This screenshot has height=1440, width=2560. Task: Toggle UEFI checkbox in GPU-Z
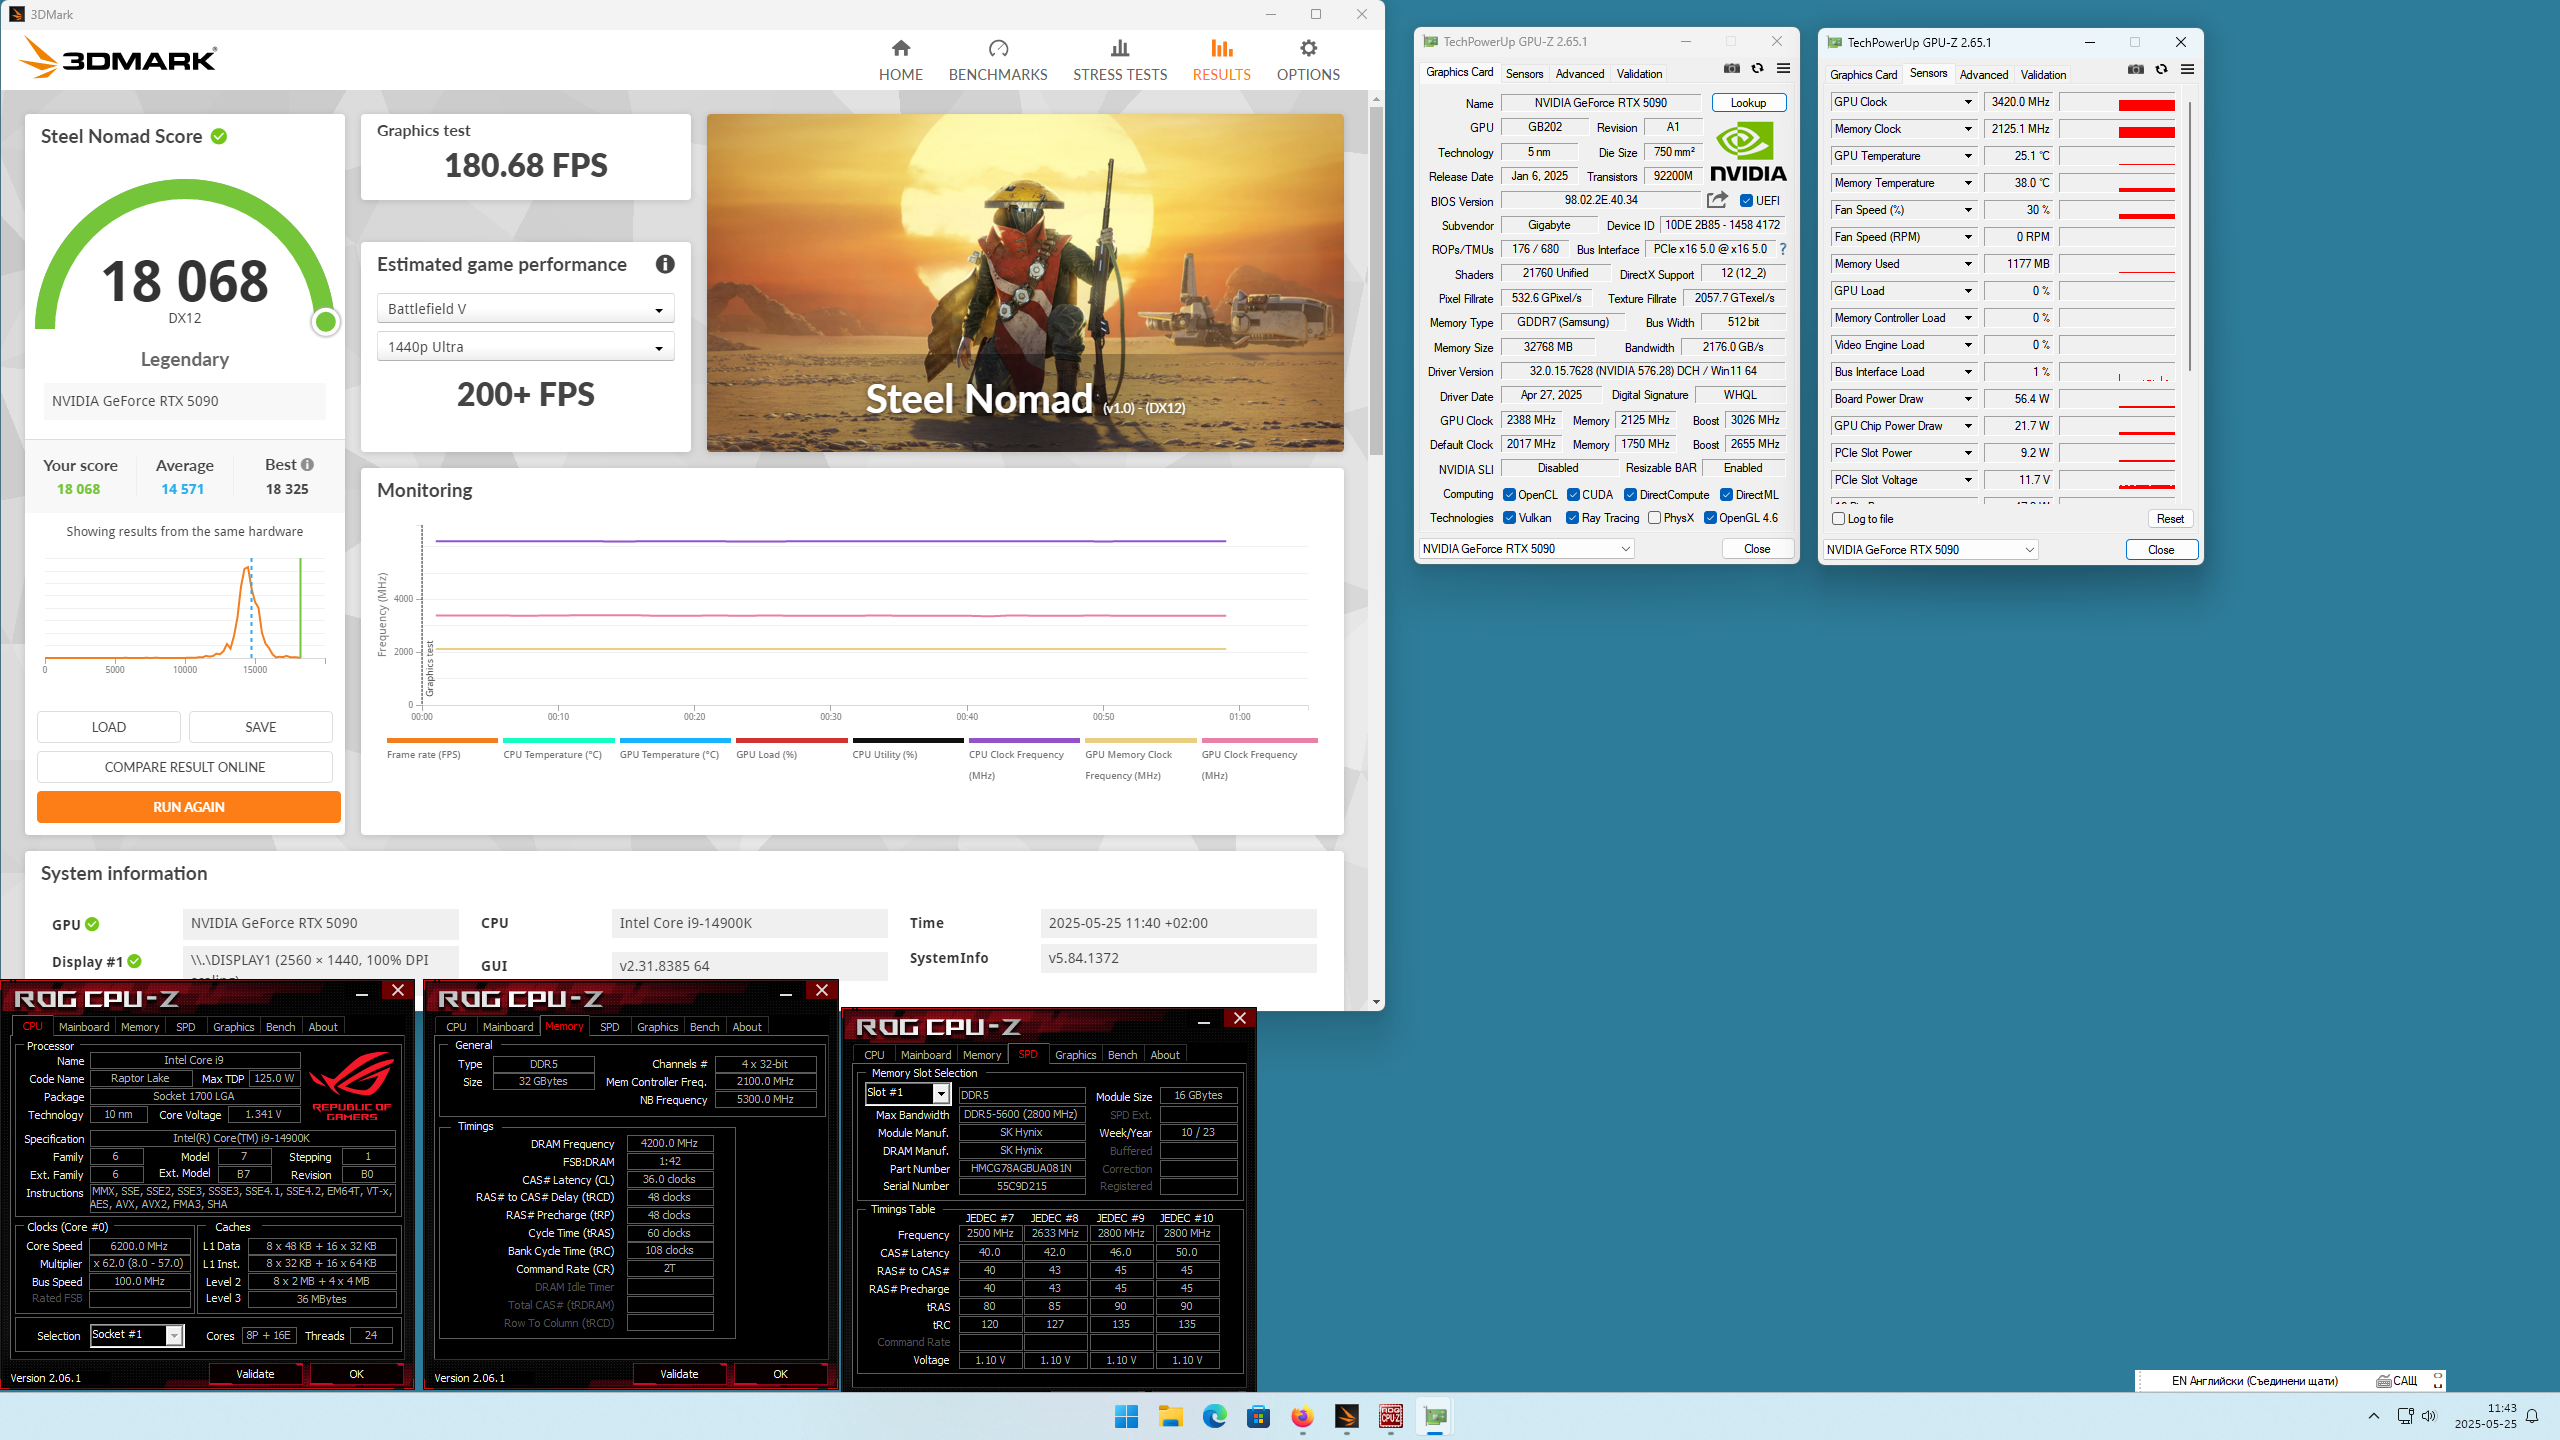tap(1746, 201)
